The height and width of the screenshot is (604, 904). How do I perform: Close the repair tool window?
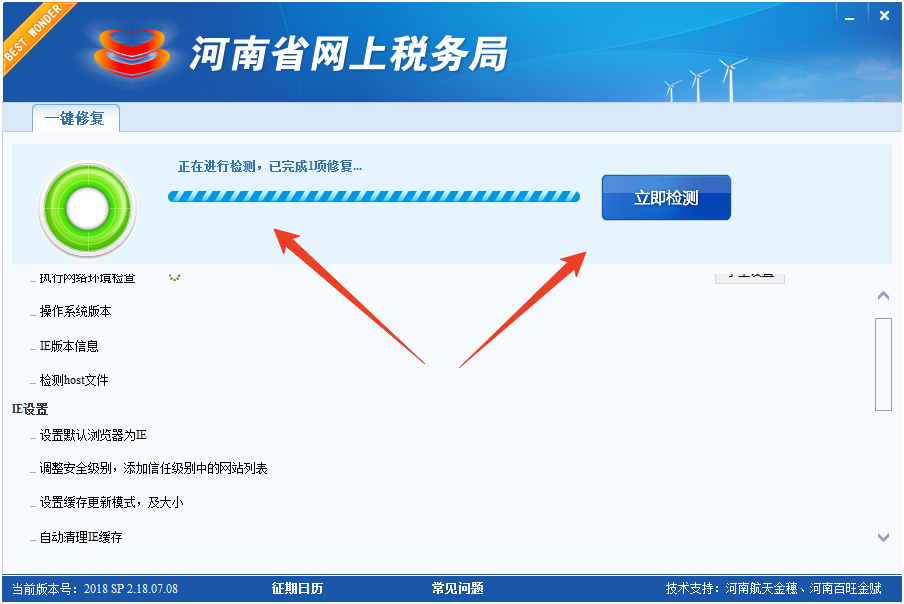click(x=884, y=15)
